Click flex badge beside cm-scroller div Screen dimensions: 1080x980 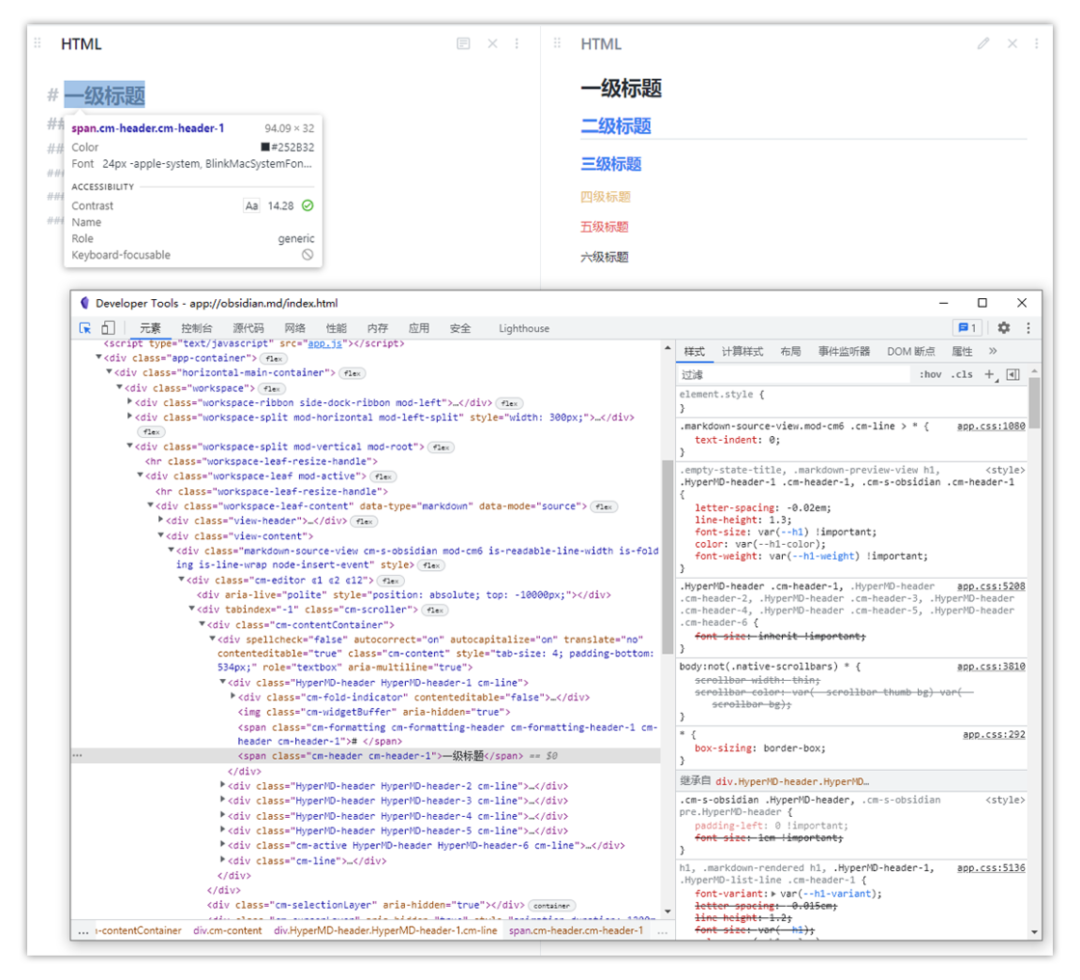(x=435, y=610)
